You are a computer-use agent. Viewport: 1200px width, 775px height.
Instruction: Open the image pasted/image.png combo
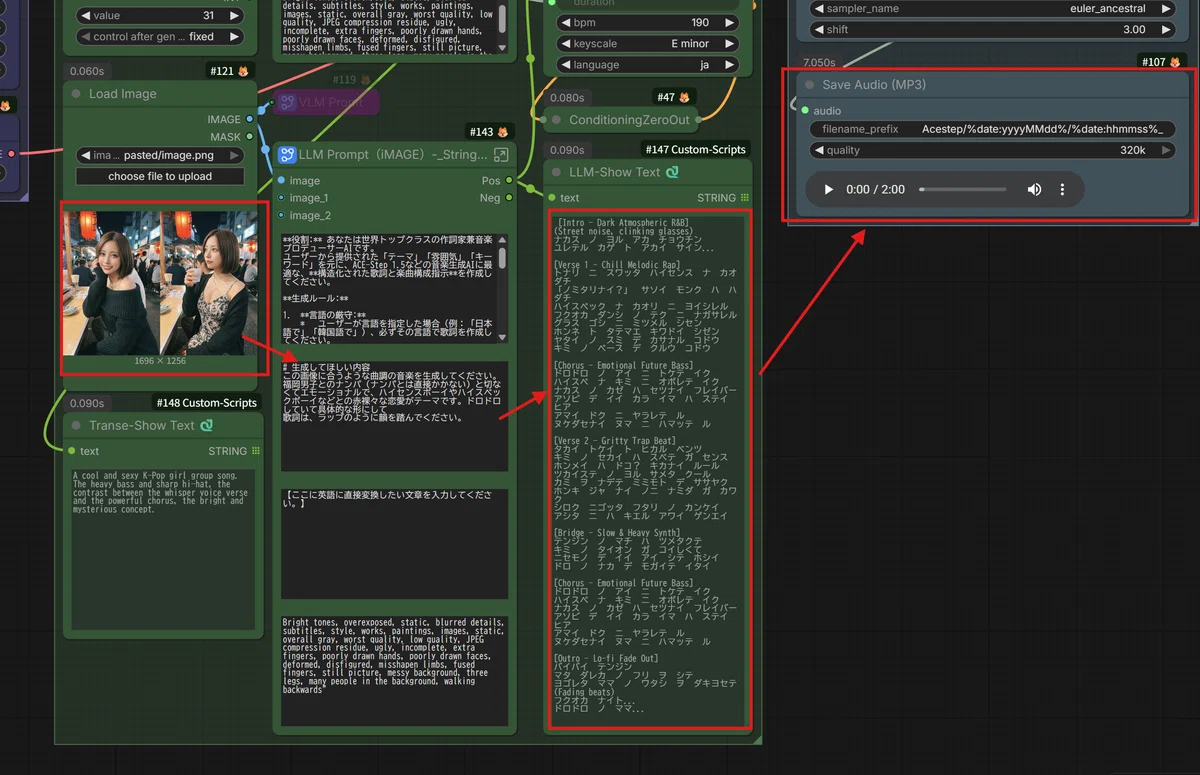(160, 155)
